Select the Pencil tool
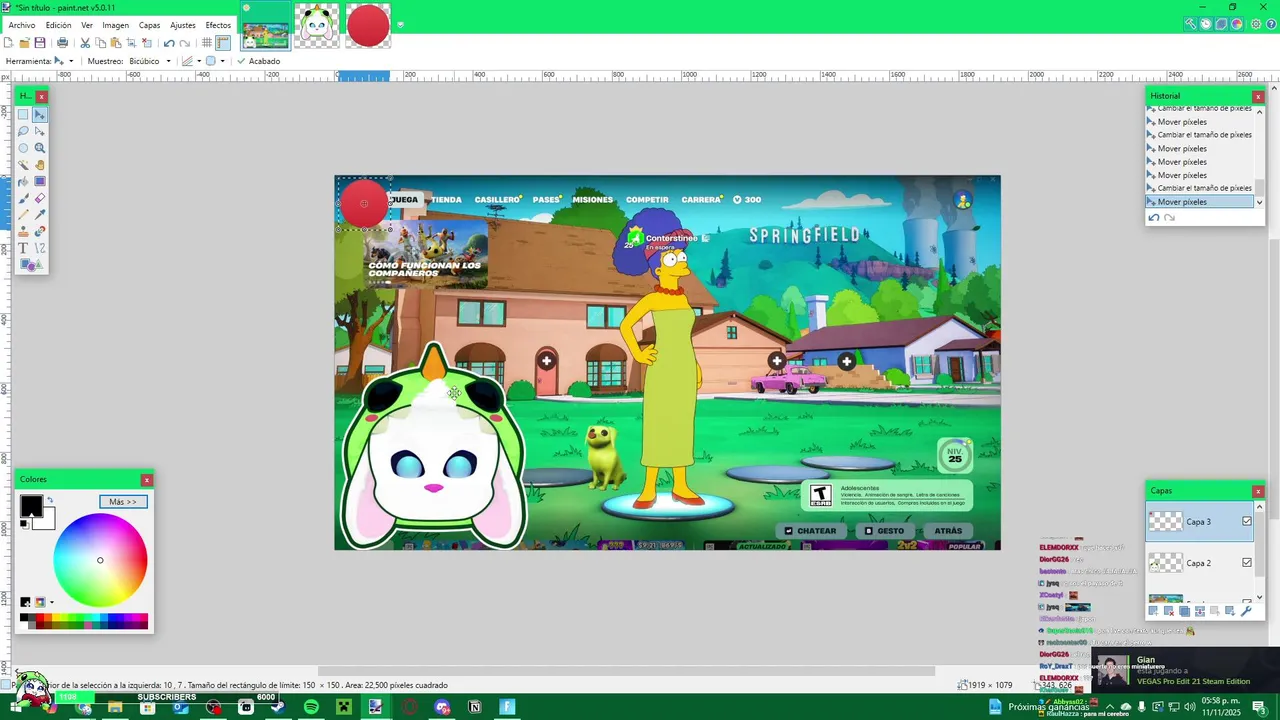Image resolution: width=1280 pixels, height=720 pixels. click(23, 215)
